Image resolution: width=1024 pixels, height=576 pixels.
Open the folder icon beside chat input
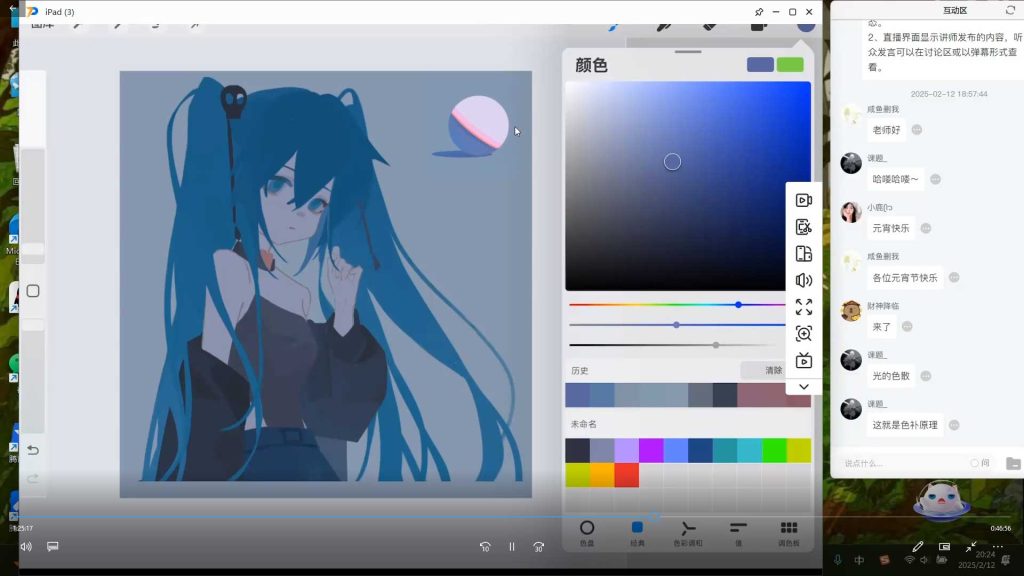pos(1013,463)
